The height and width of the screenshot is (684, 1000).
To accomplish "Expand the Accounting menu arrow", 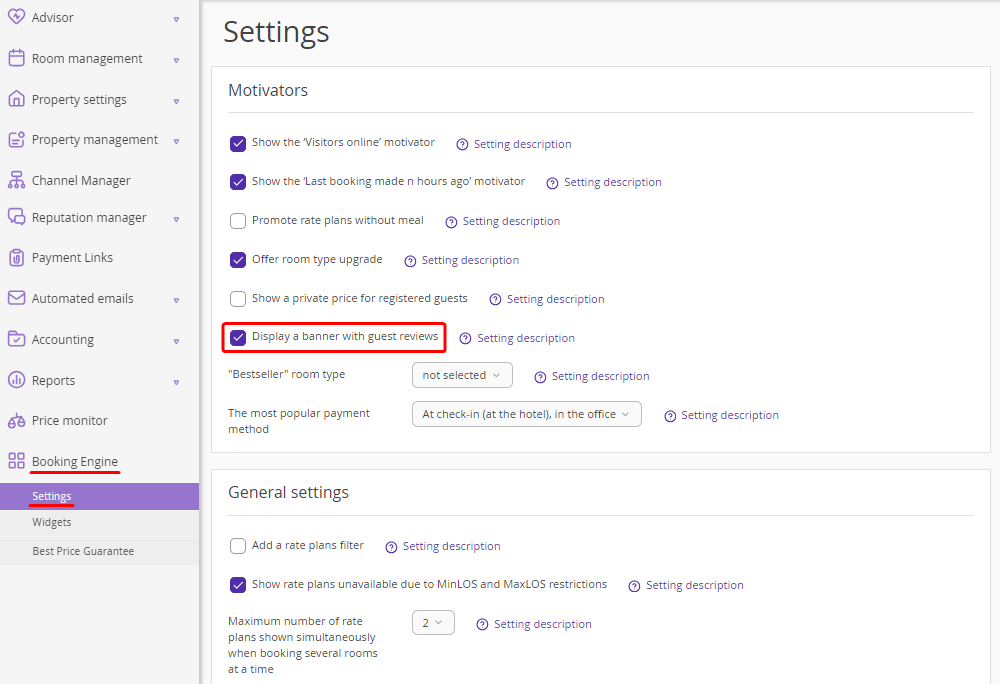I will pos(177,341).
